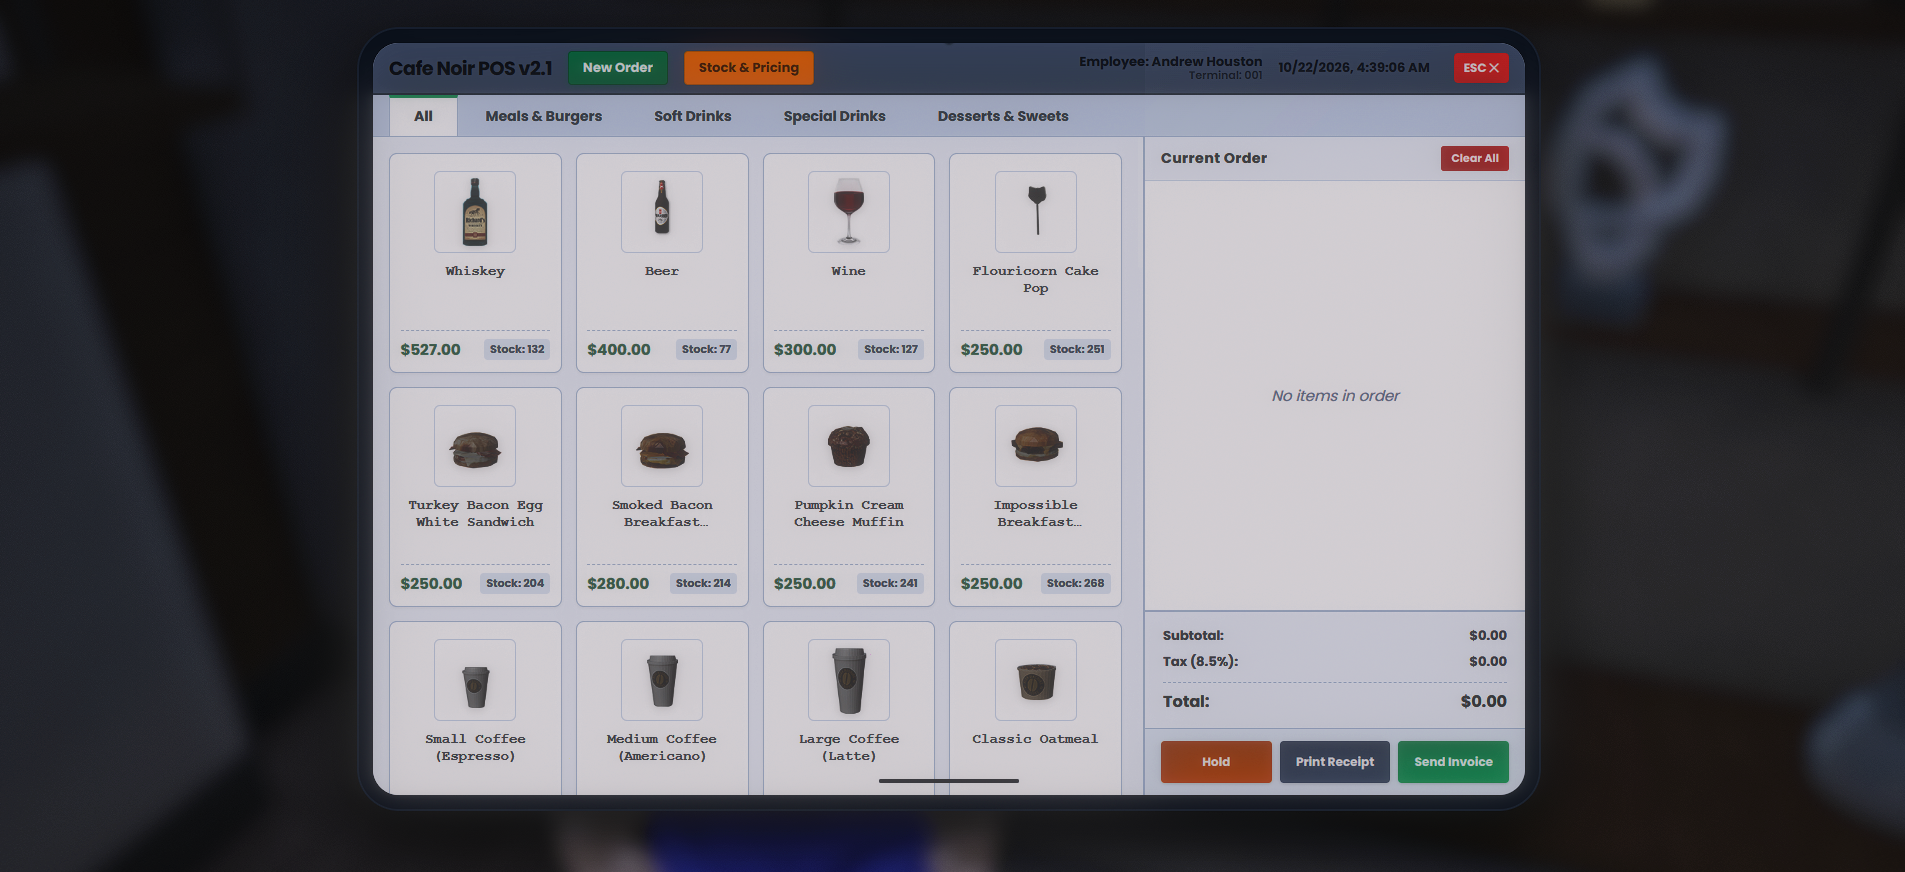Go to the Special Drinks tab

[835, 116]
